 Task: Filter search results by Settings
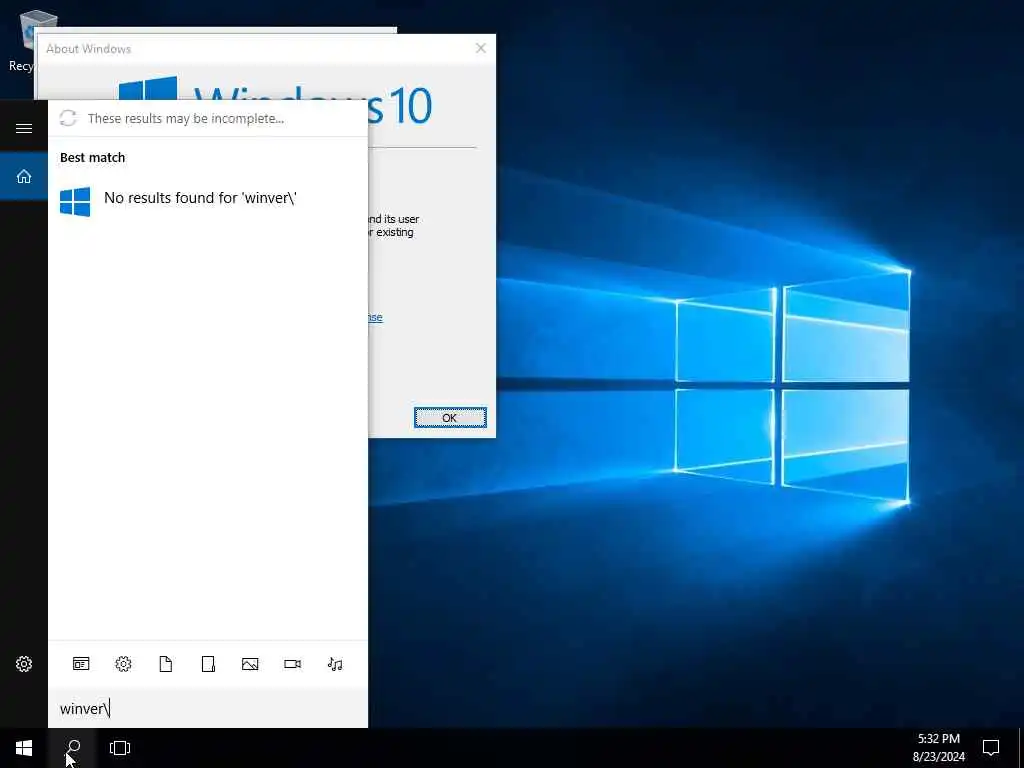123,664
